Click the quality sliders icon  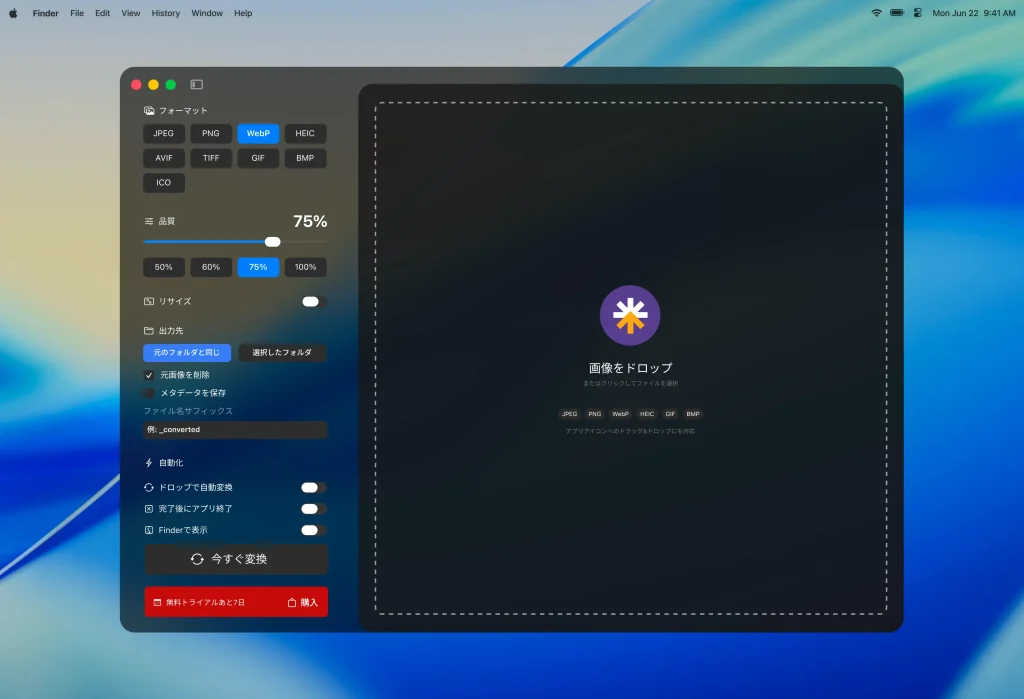pyautogui.click(x=149, y=221)
